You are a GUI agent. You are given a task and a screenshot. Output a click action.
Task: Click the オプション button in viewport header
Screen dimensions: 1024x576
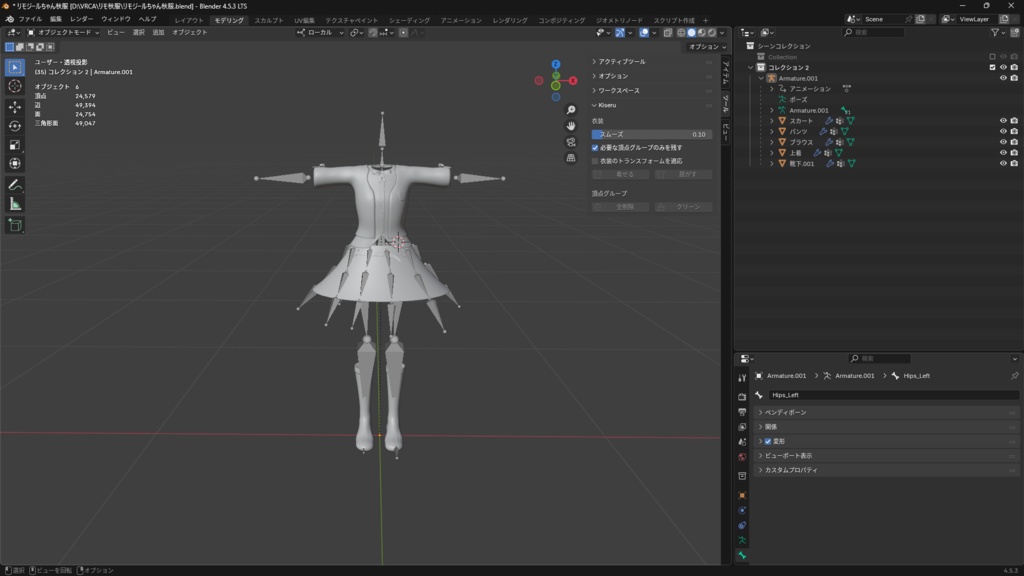(x=707, y=47)
